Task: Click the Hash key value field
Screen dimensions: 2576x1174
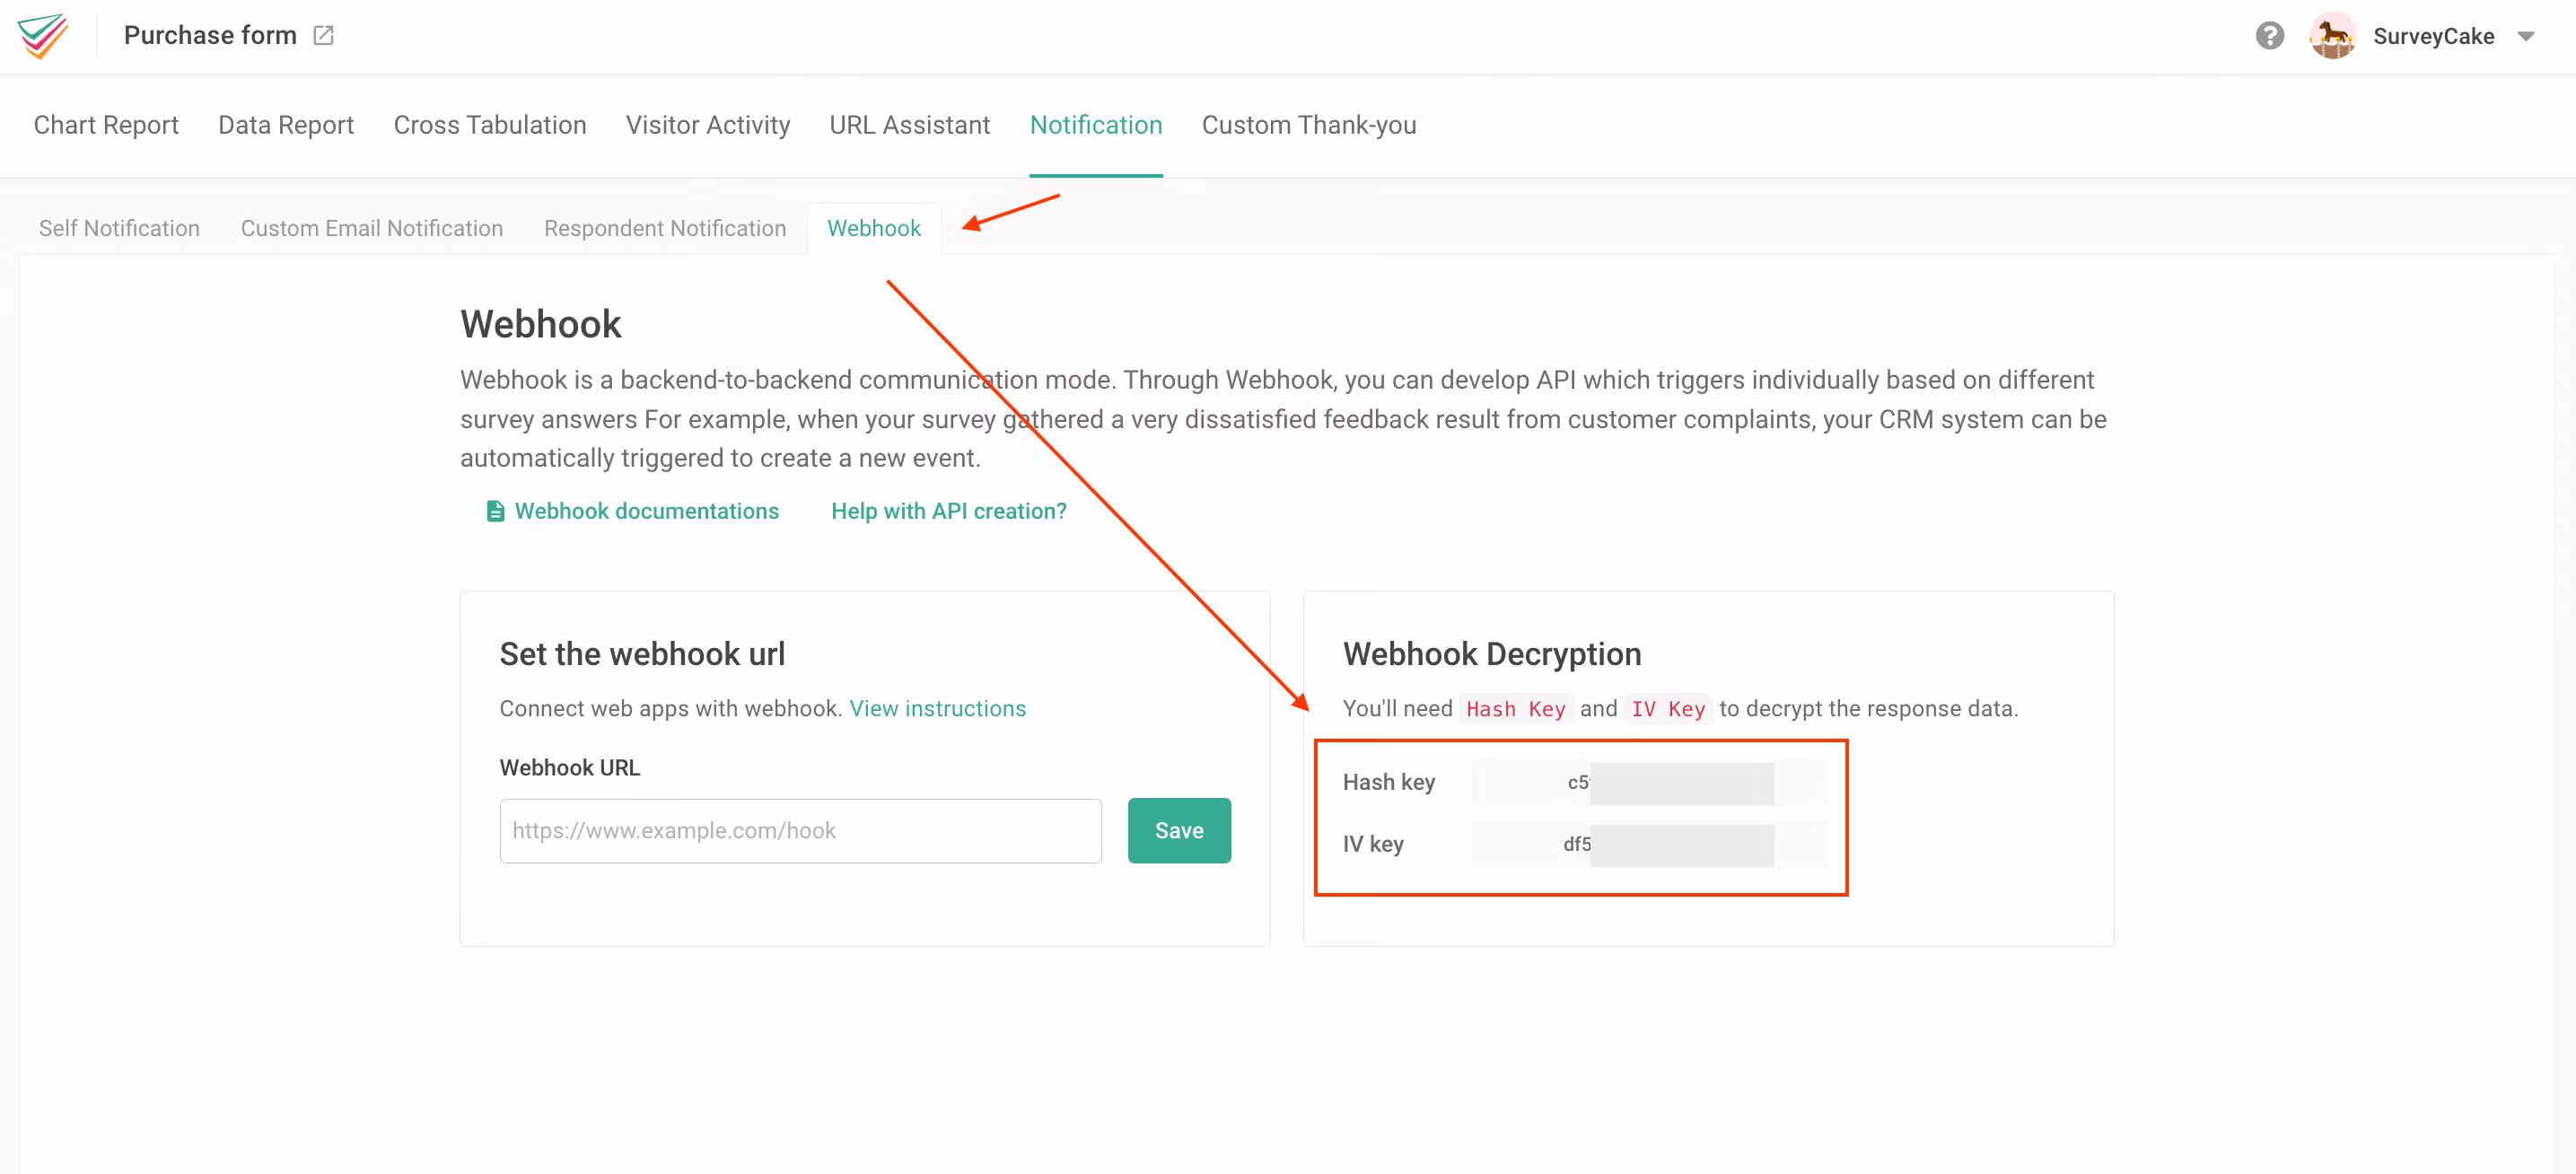Action: (x=1648, y=783)
